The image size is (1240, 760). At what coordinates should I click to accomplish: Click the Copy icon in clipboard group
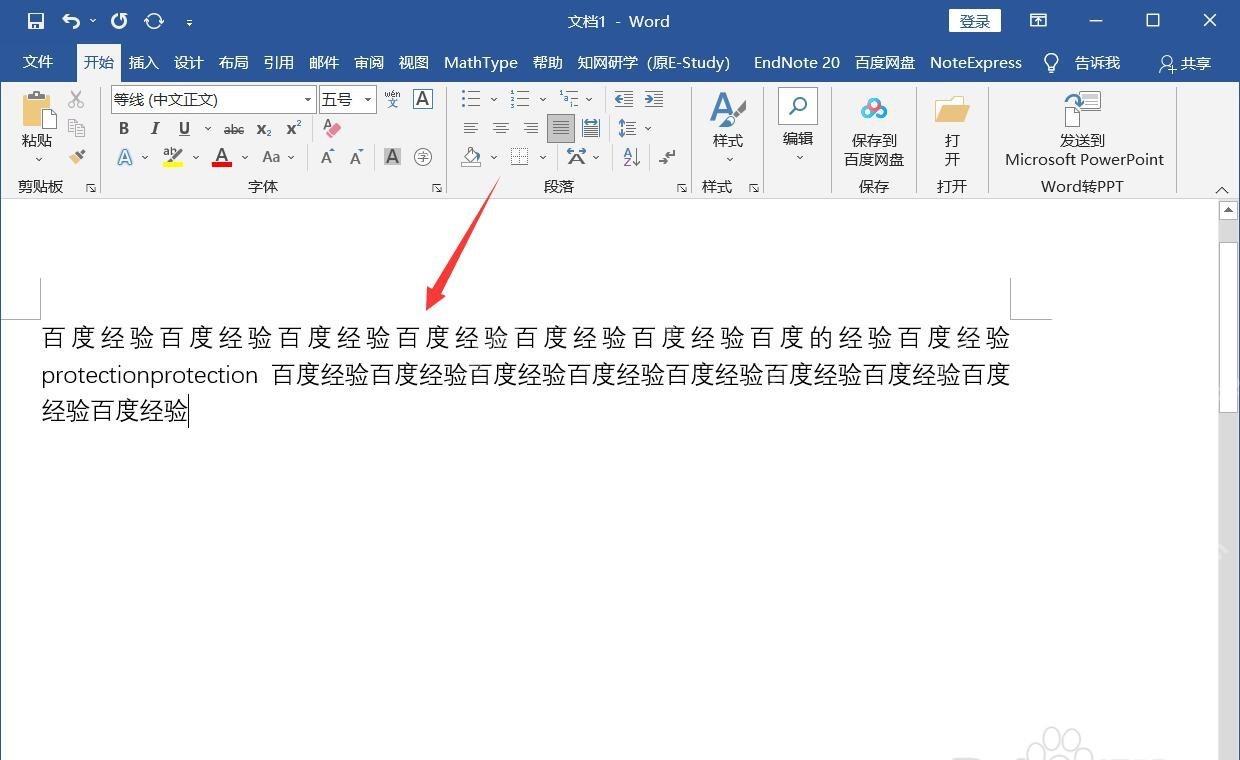[x=76, y=128]
